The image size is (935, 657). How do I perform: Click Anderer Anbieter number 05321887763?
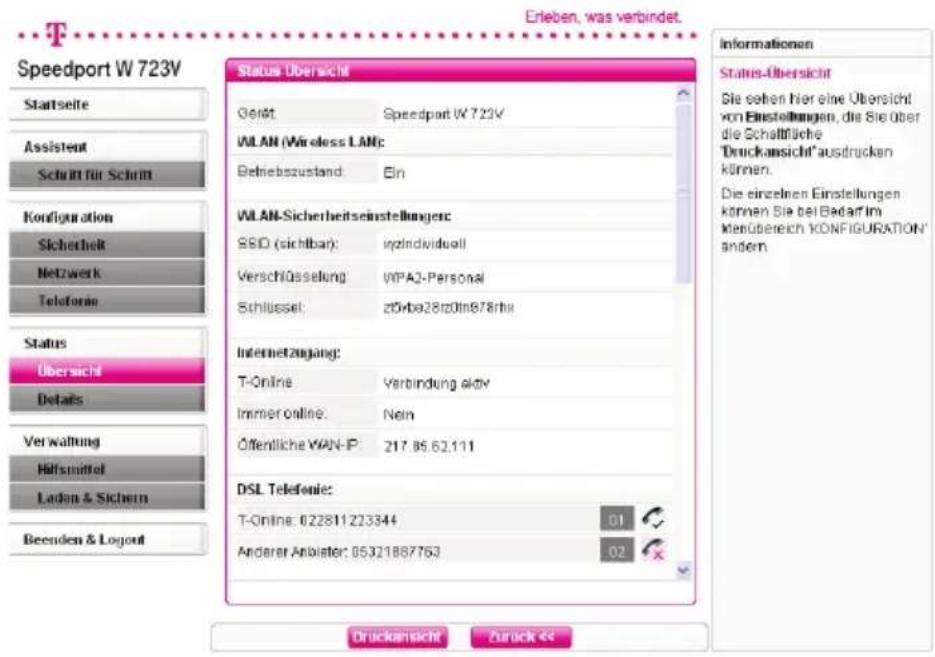[x=396, y=552]
